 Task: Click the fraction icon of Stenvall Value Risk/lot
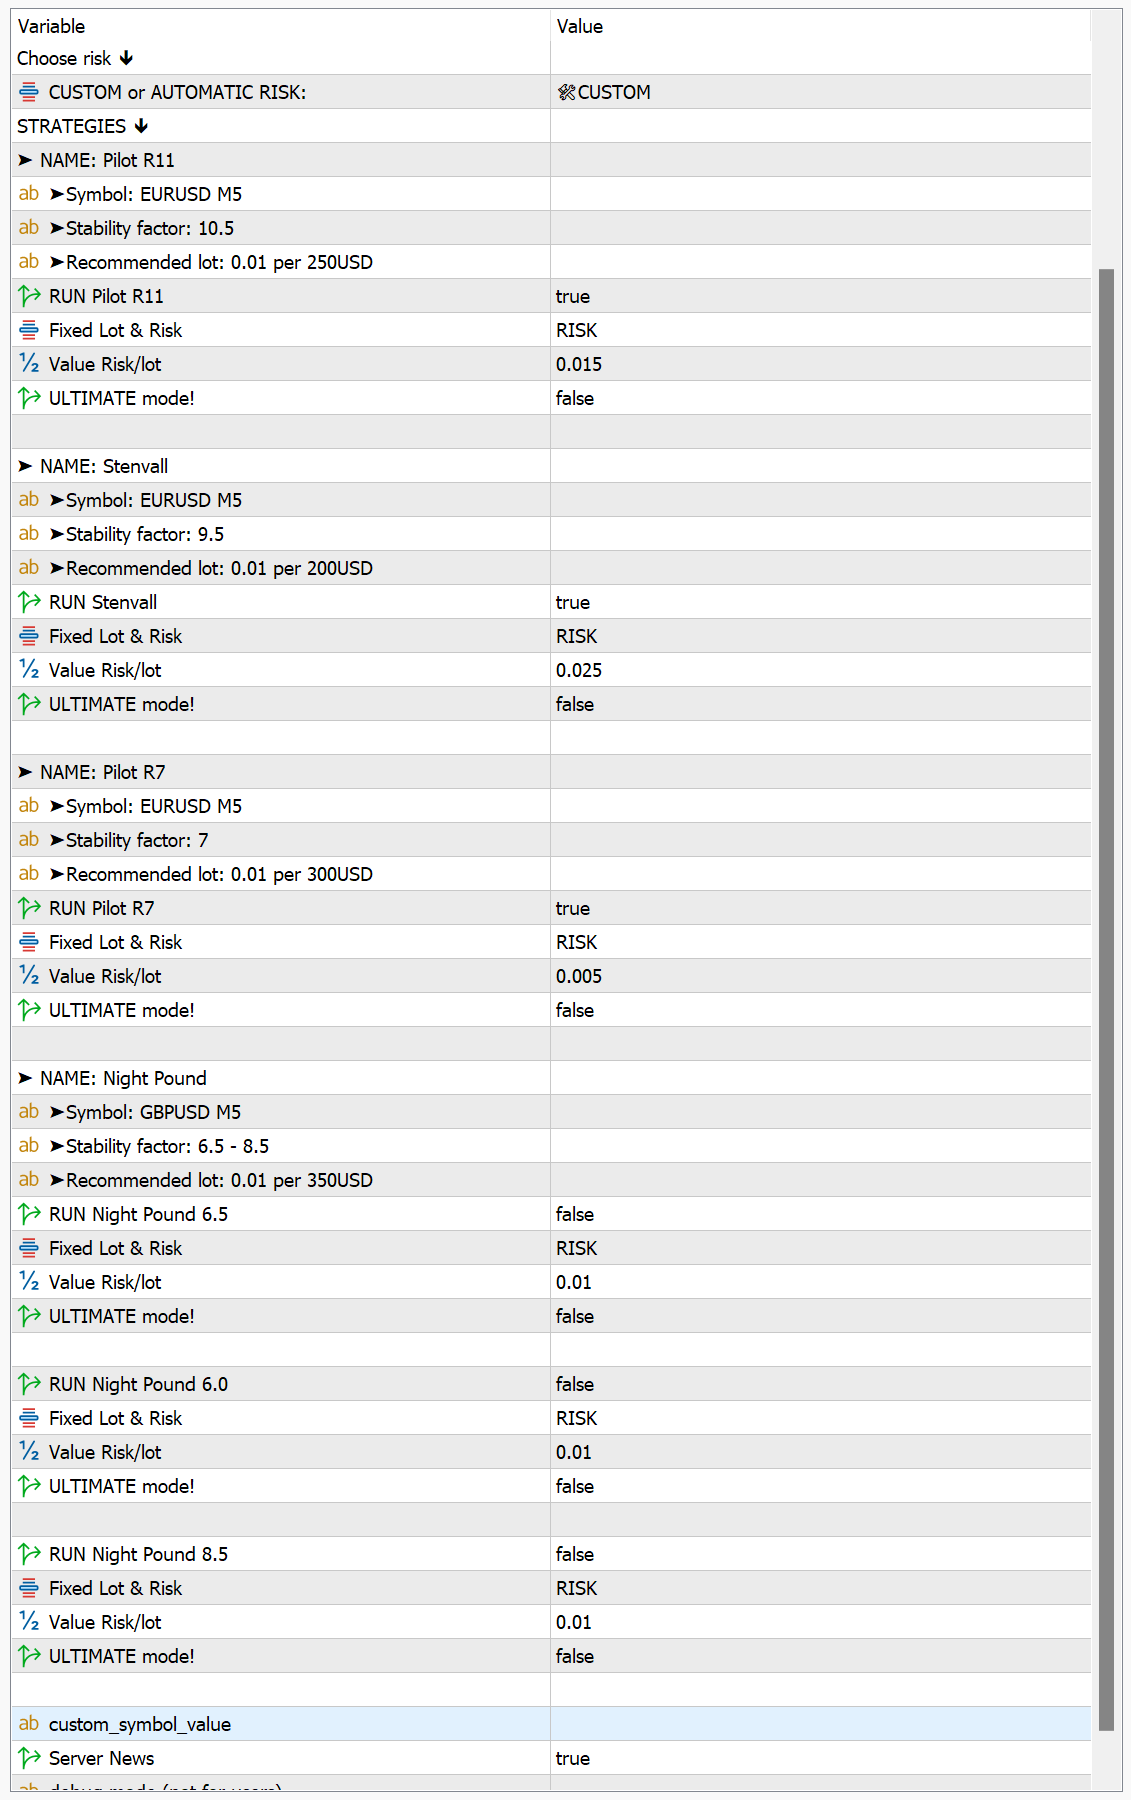click(x=29, y=670)
